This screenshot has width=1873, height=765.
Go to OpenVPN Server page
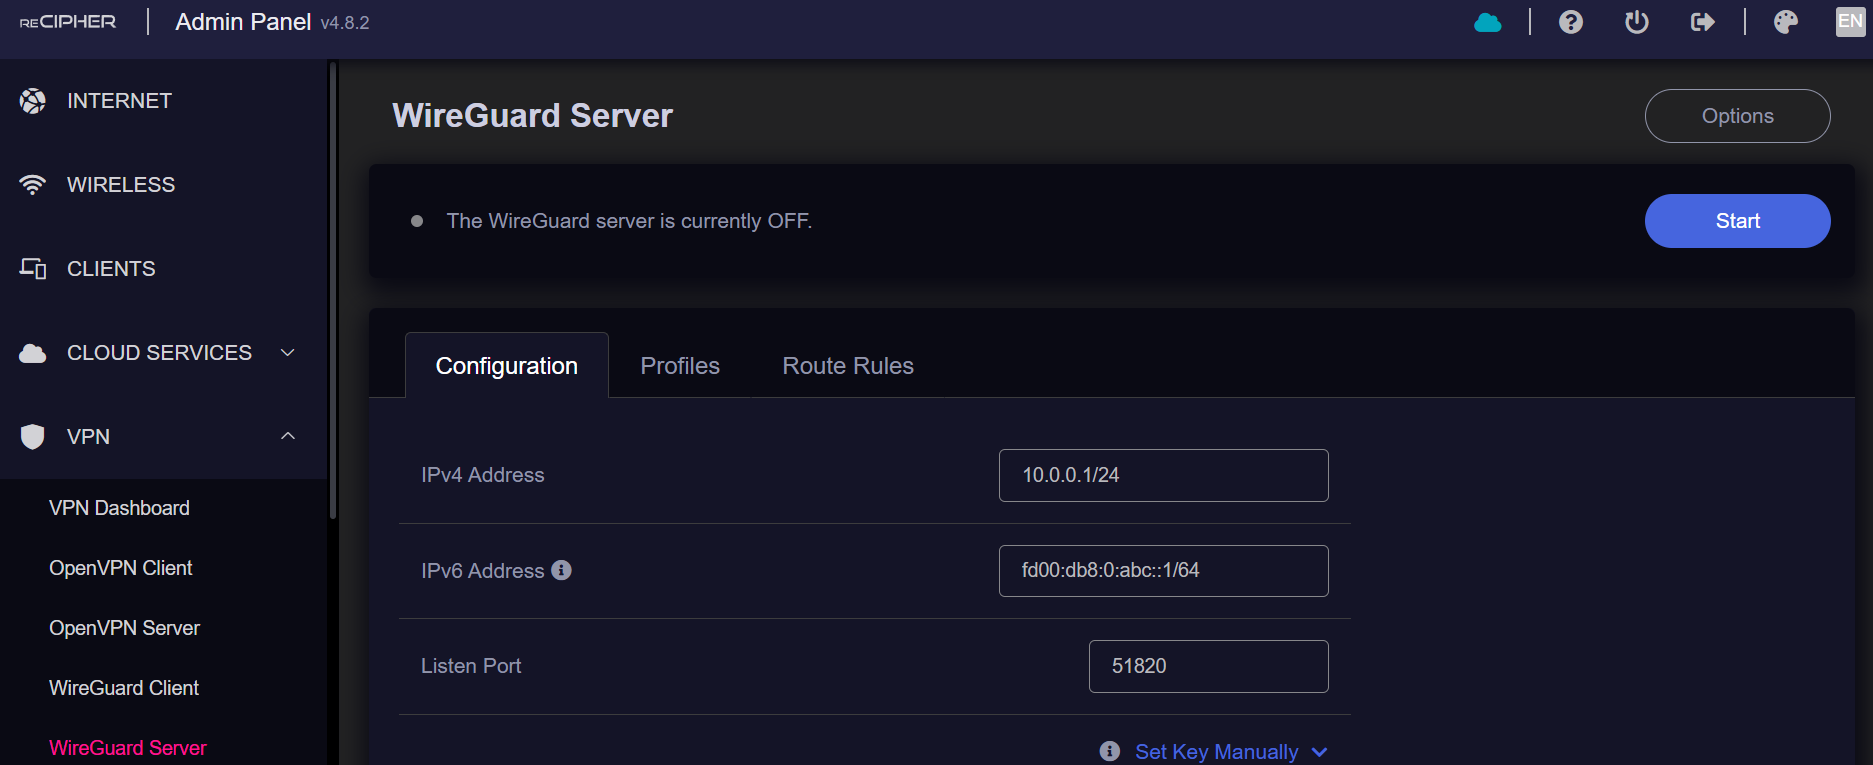tap(125, 628)
